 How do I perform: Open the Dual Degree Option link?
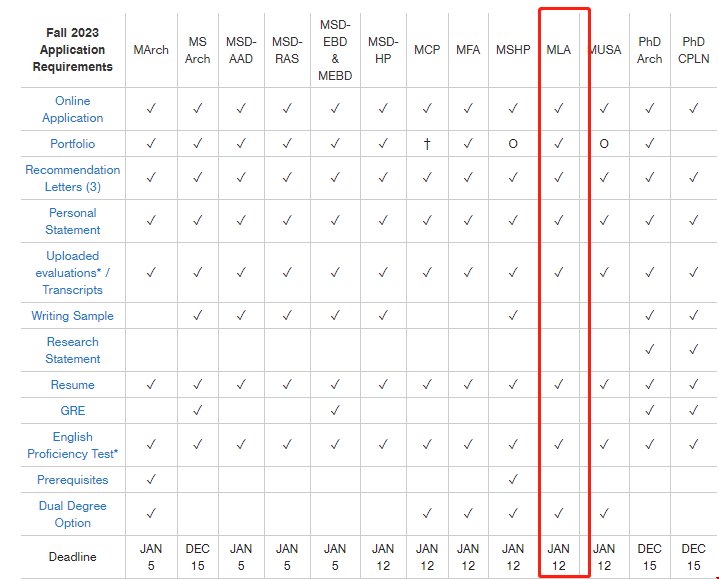coord(72,514)
